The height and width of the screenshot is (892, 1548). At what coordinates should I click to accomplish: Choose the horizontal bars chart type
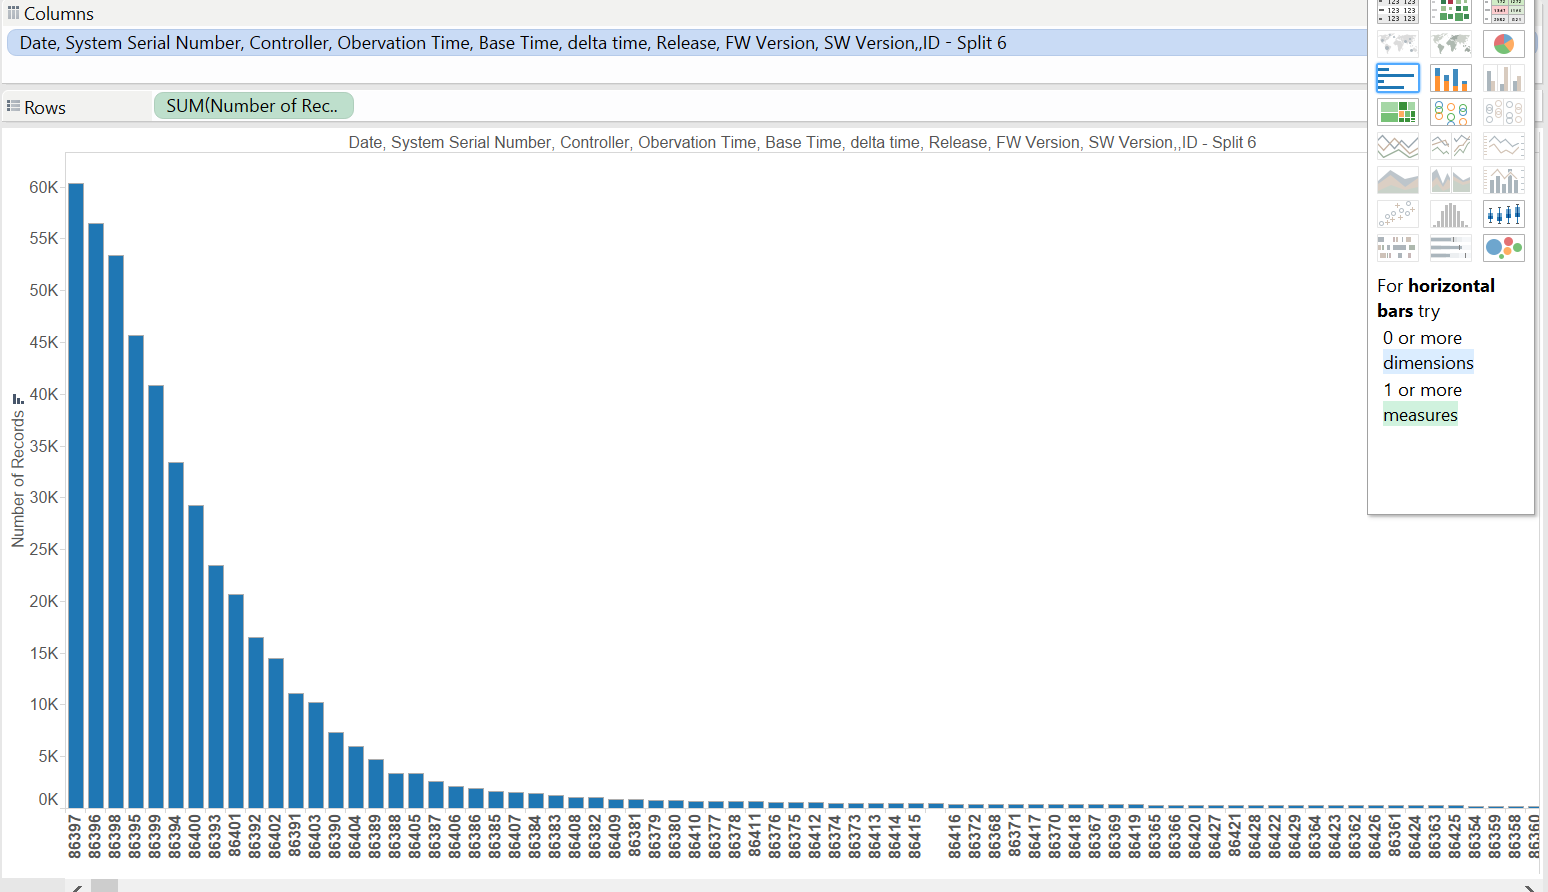coord(1397,78)
